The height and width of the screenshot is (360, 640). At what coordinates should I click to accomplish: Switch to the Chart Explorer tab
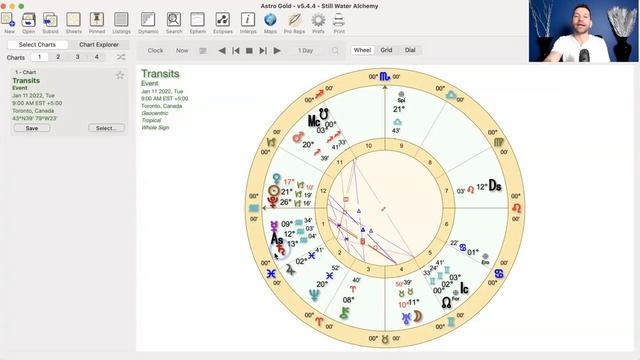point(99,44)
